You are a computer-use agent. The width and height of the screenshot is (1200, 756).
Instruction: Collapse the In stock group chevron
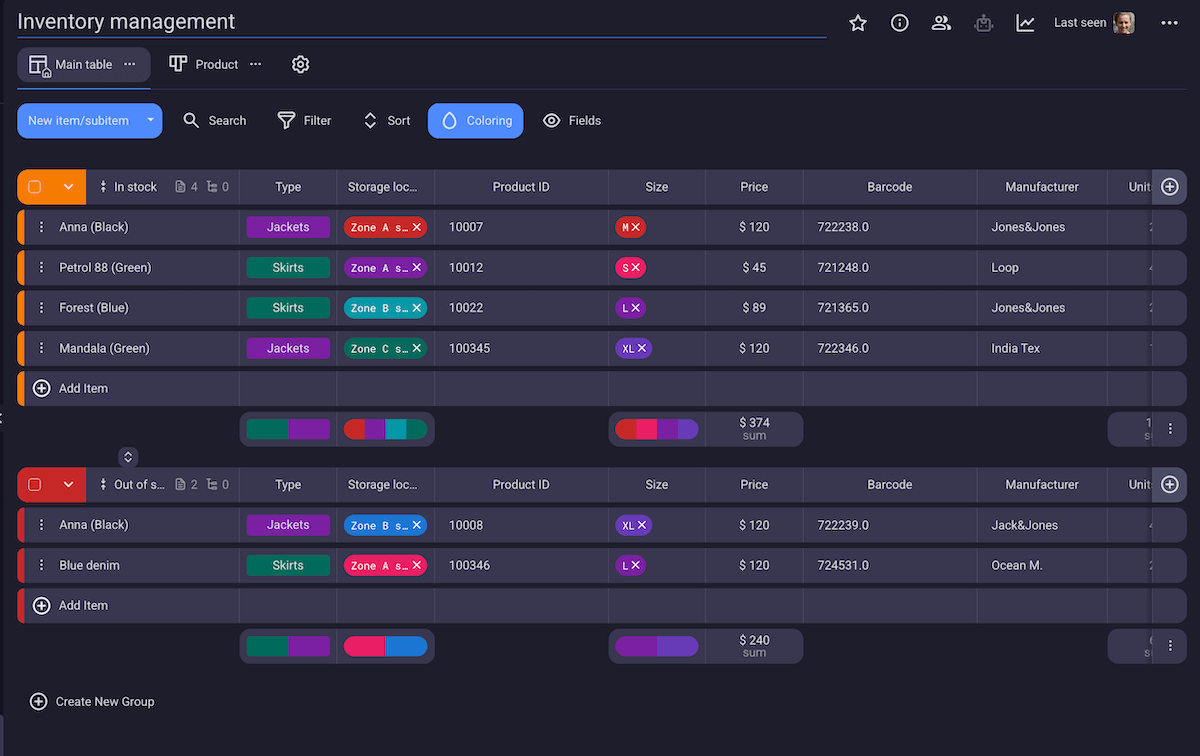(68, 187)
